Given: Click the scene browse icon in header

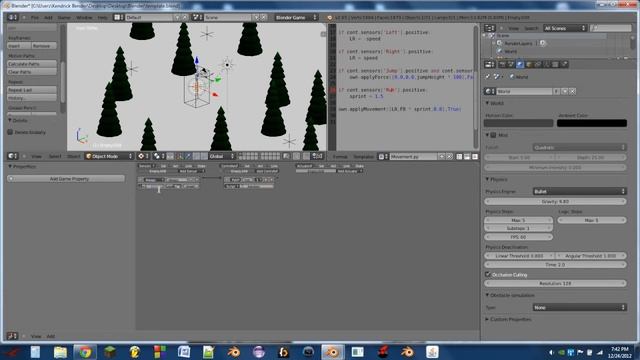Looking at the screenshot, I should pos(198,18).
